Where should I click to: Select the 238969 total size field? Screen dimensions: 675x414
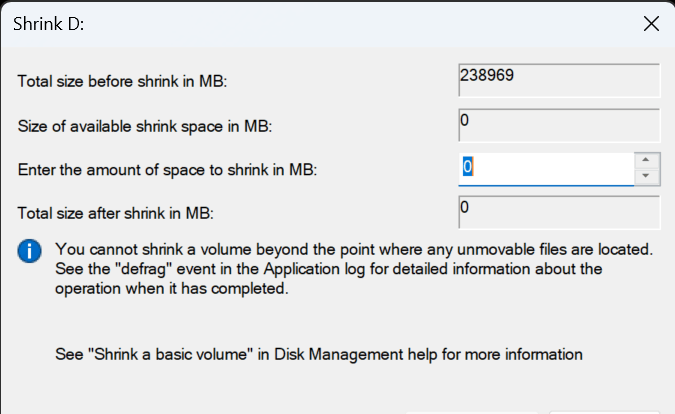(559, 80)
